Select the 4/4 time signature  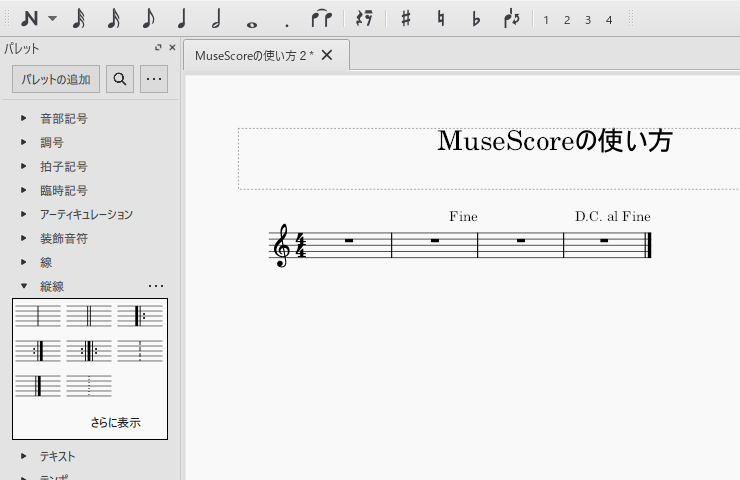(301, 245)
